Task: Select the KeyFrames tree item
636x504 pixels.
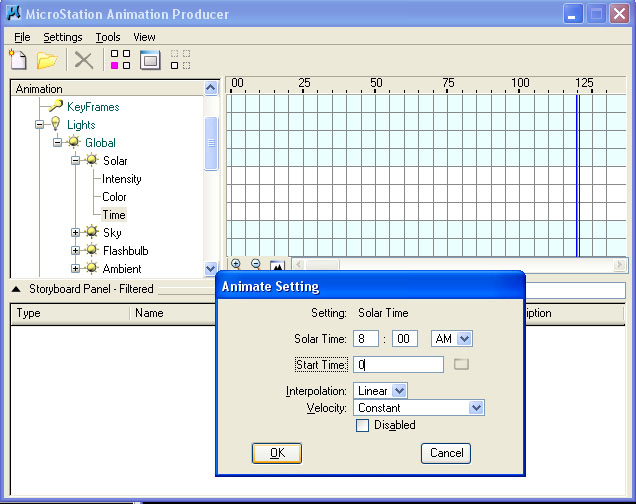Action: tap(93, 107)
